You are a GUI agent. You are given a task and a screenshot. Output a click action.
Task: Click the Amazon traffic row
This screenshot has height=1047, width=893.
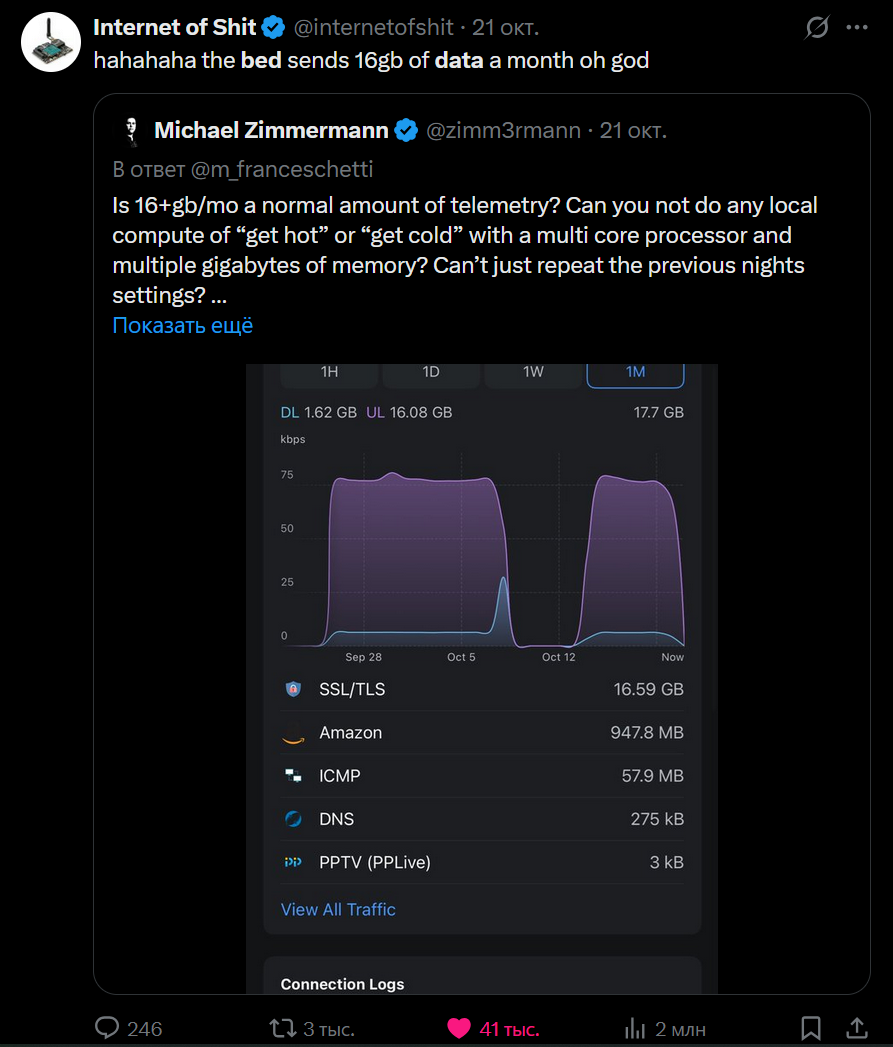pyautogui.click(x=482, y=733)
